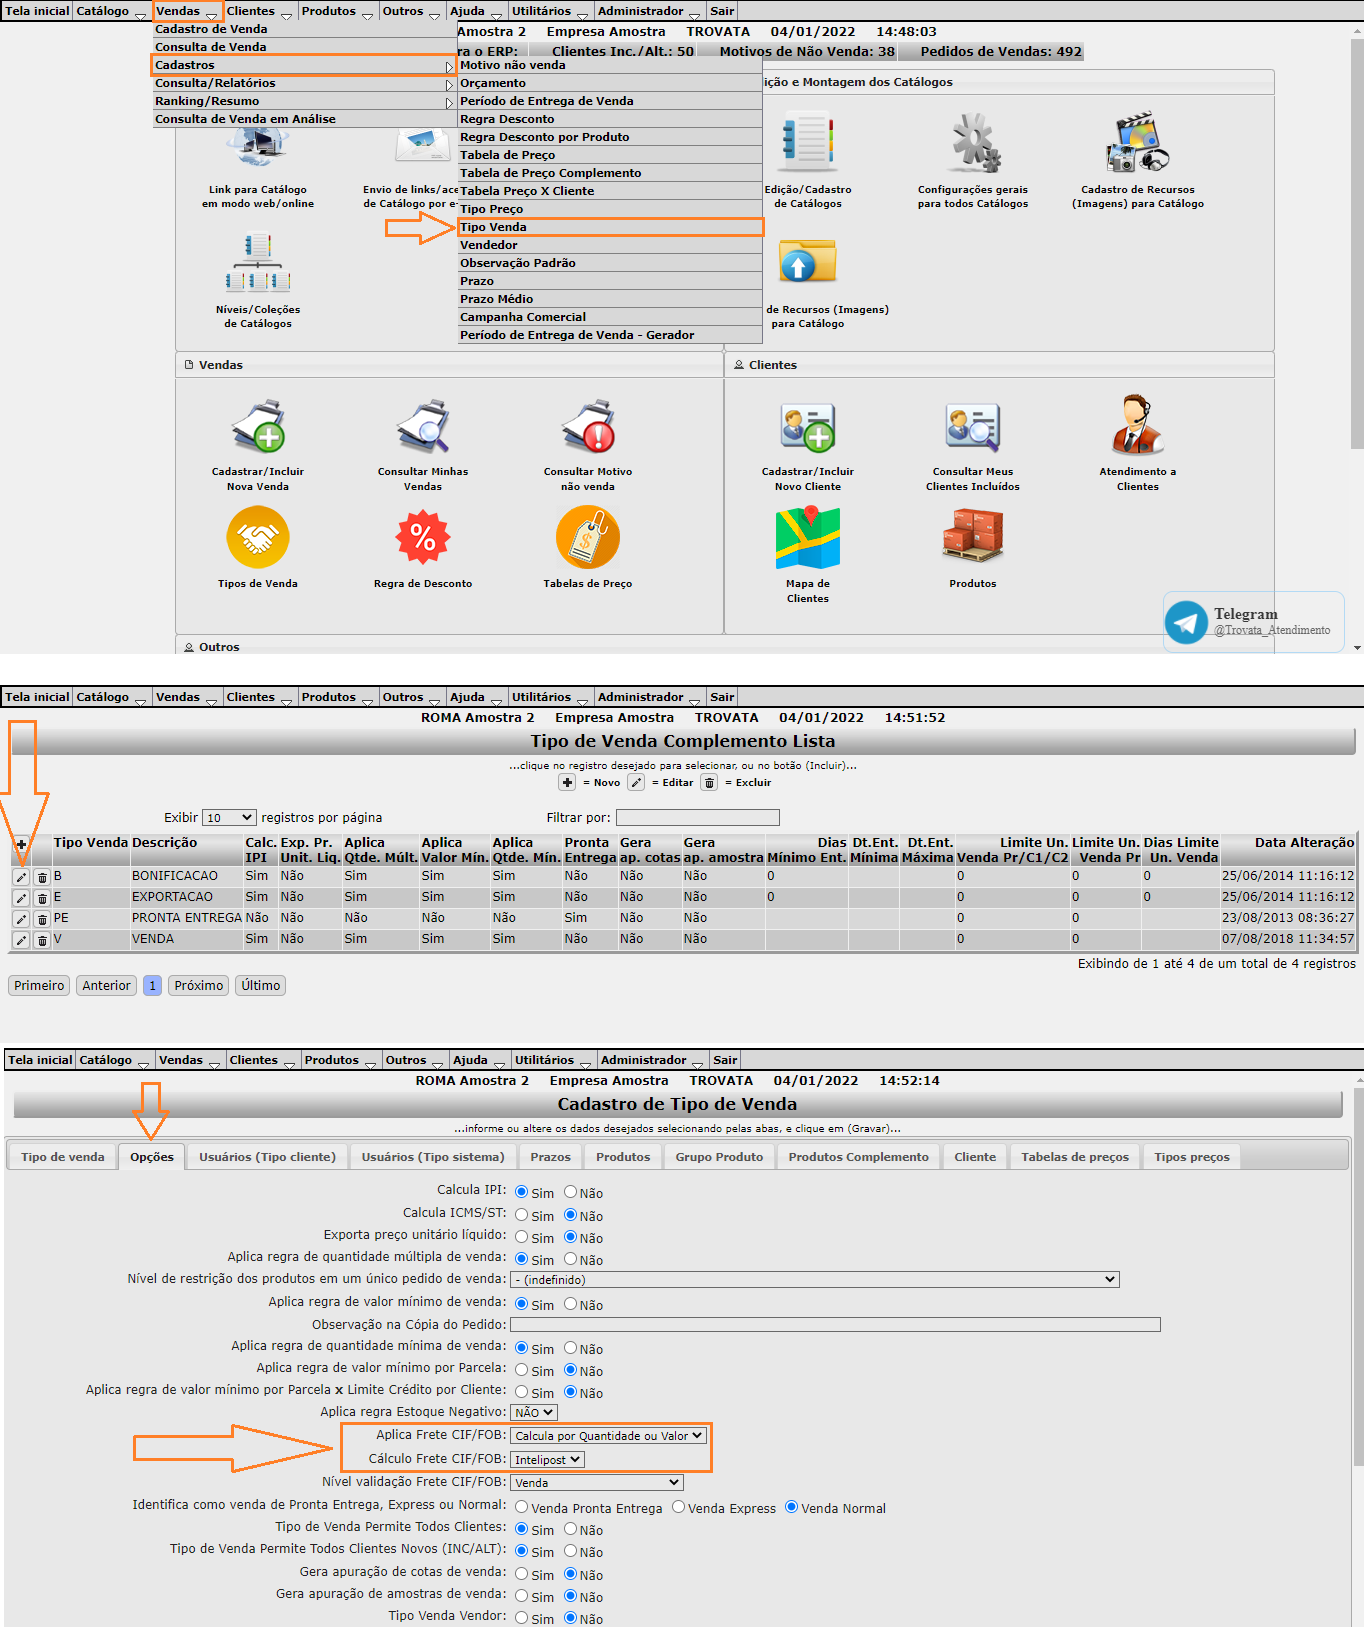Select Sim for Exporta preço unitário líquido
This screenshot has width=1364, height=1632.
click(x=522, y=1237)
